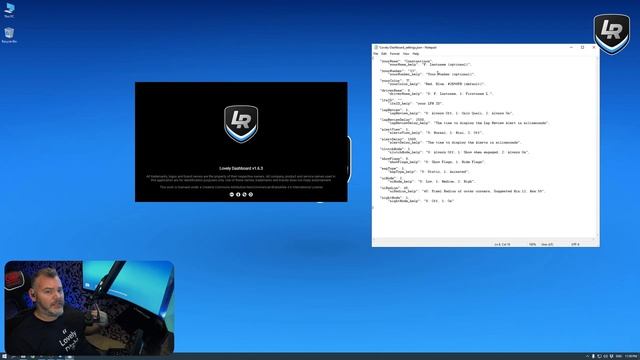Click the "lfmID_help" line in Notepad
The height and width of the screenshot is (360, 640).
point(416,103)
